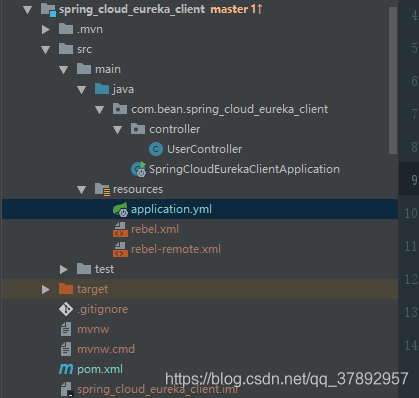
Task: Click the .gitignore git icon
Action: (66, 309)
